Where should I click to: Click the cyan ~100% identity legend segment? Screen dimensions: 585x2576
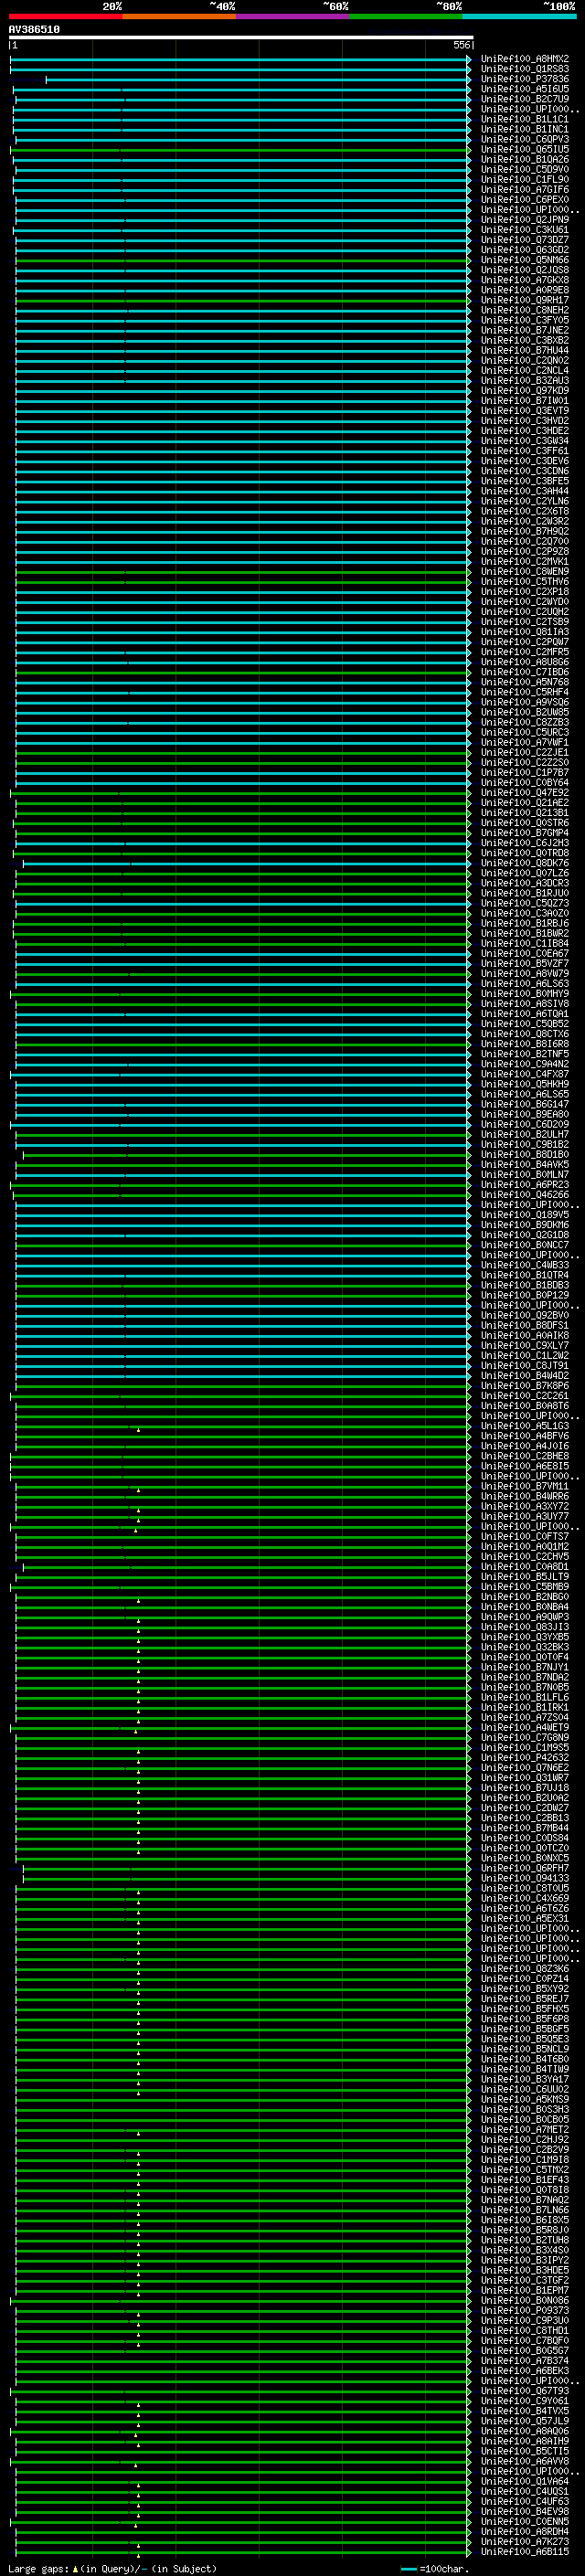pos(519,16)
